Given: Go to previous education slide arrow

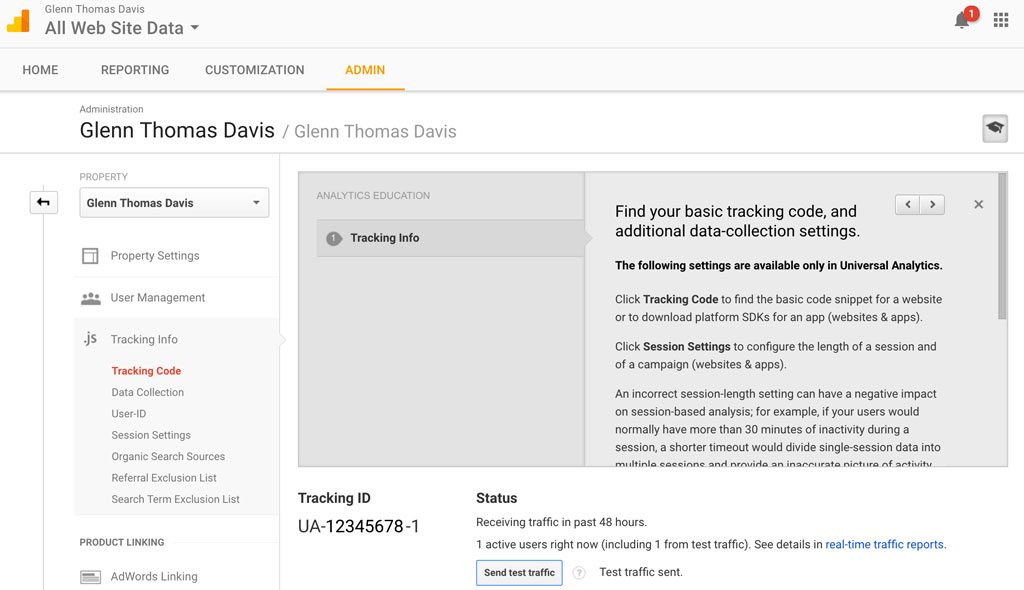Looking at the screenshot, I should coord(908,205).
